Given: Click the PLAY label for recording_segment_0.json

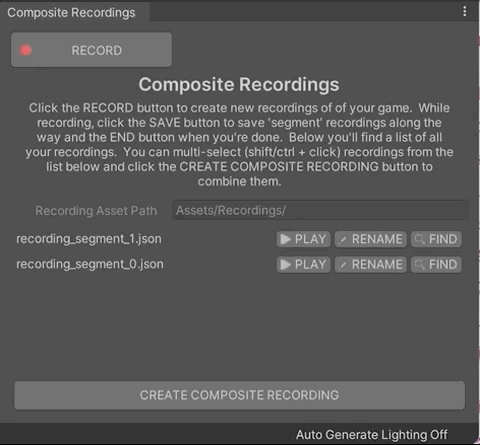Looking at the screenshot, I should click(310, 265).
